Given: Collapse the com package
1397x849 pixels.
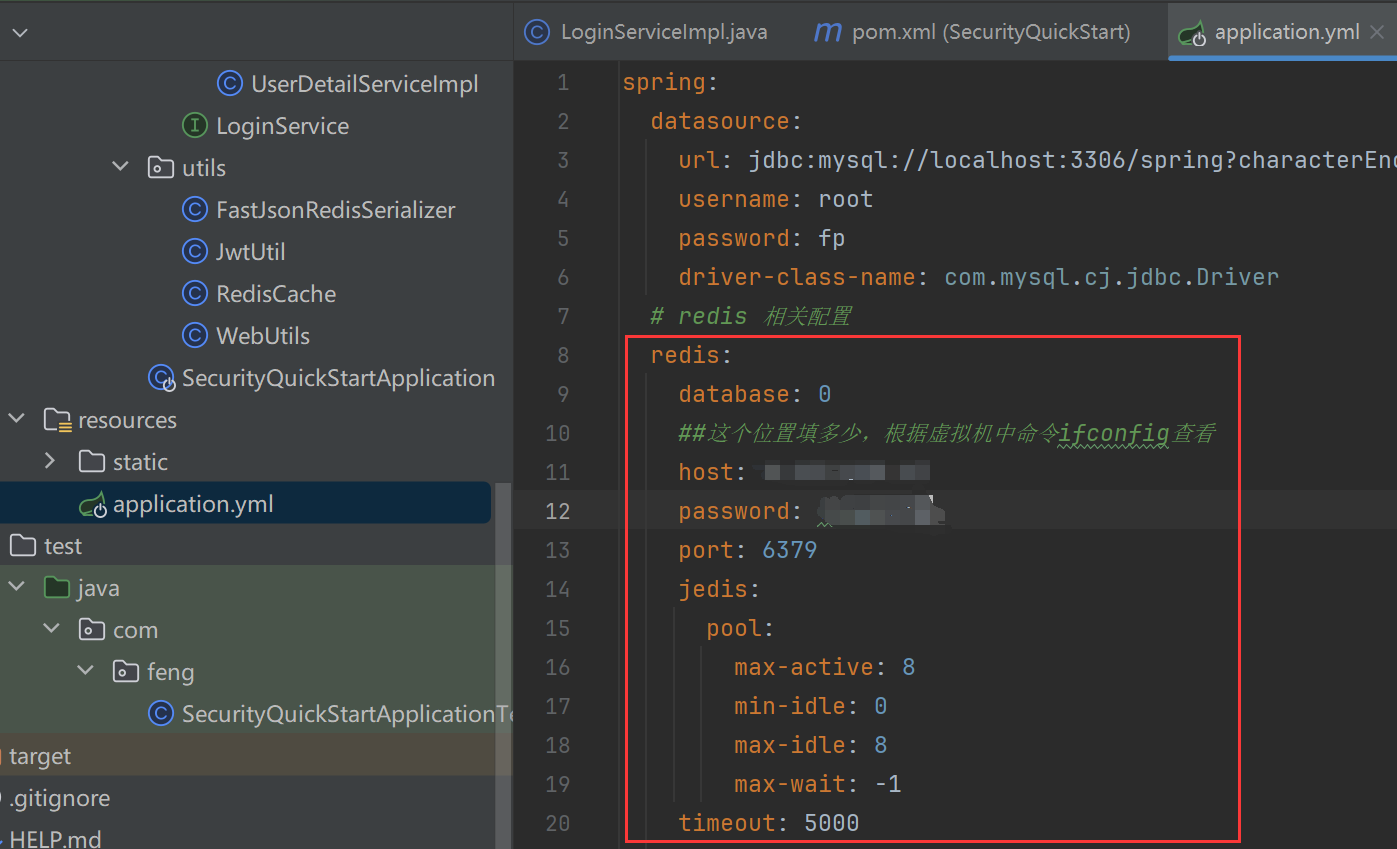Looking at the screenshot, I should pyautogui.click(x=51, y=629).
